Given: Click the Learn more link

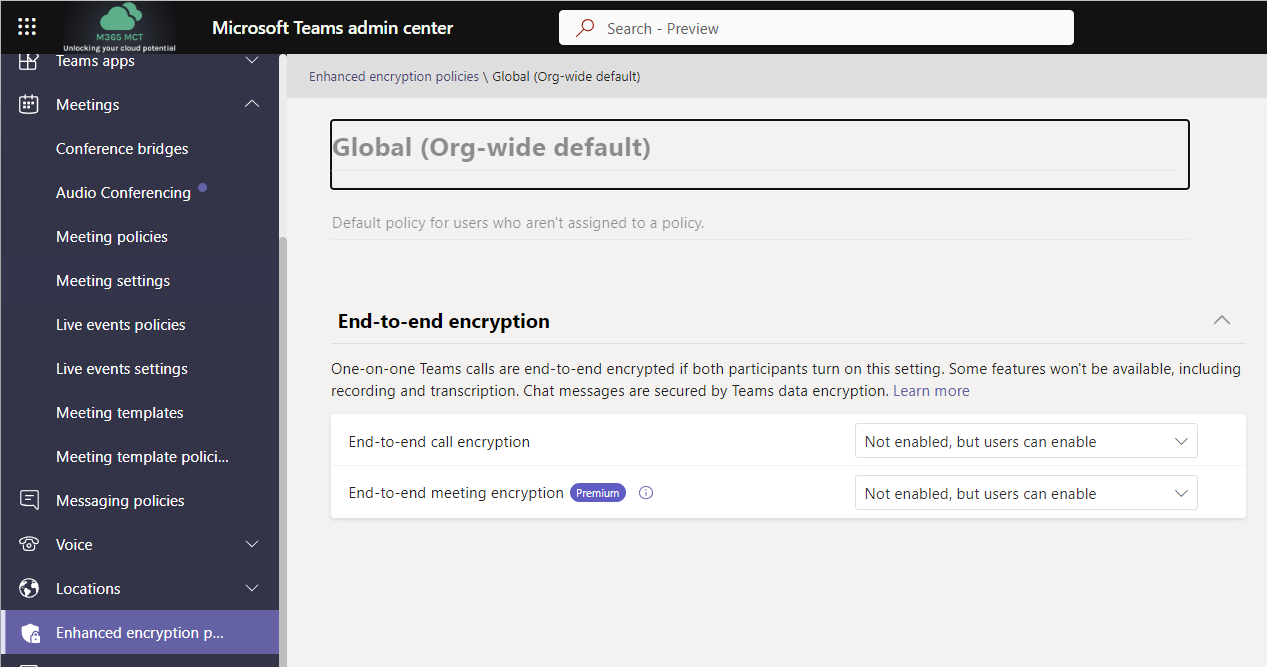Looking at the screenshot, I should (x=931, y=390).
